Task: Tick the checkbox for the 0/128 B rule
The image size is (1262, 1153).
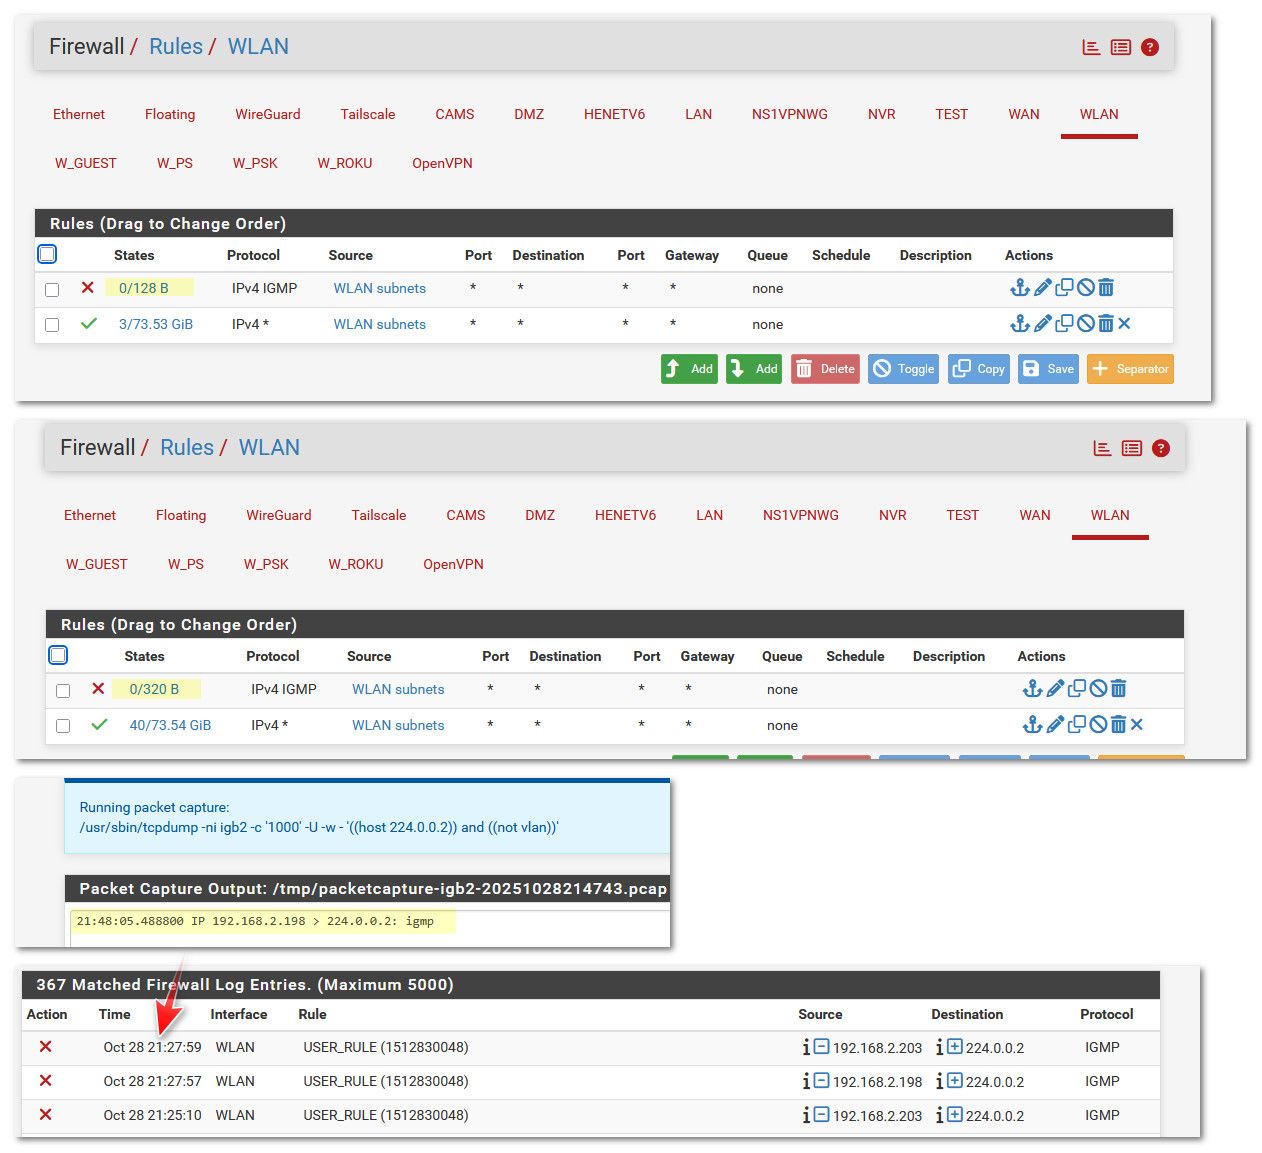Action: click(x=52, y=290)
